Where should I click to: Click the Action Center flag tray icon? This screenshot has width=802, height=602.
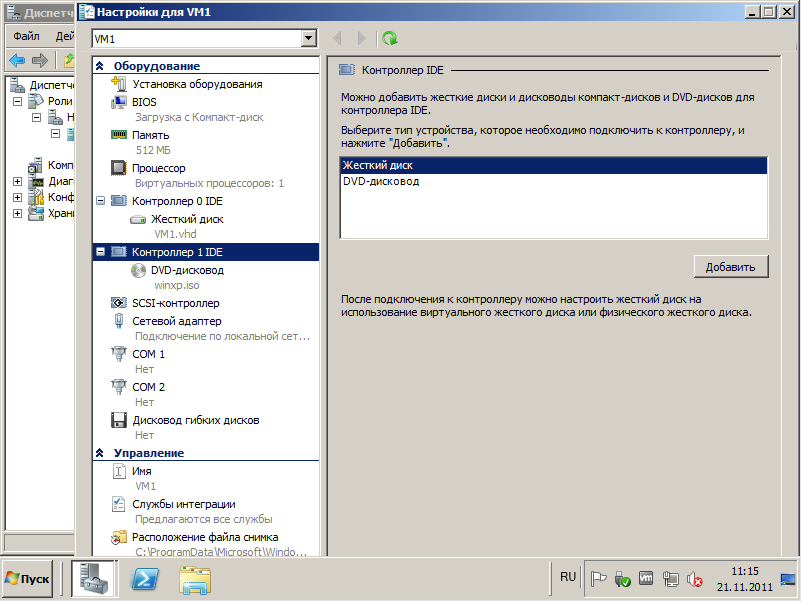click(x=598, y=579)
